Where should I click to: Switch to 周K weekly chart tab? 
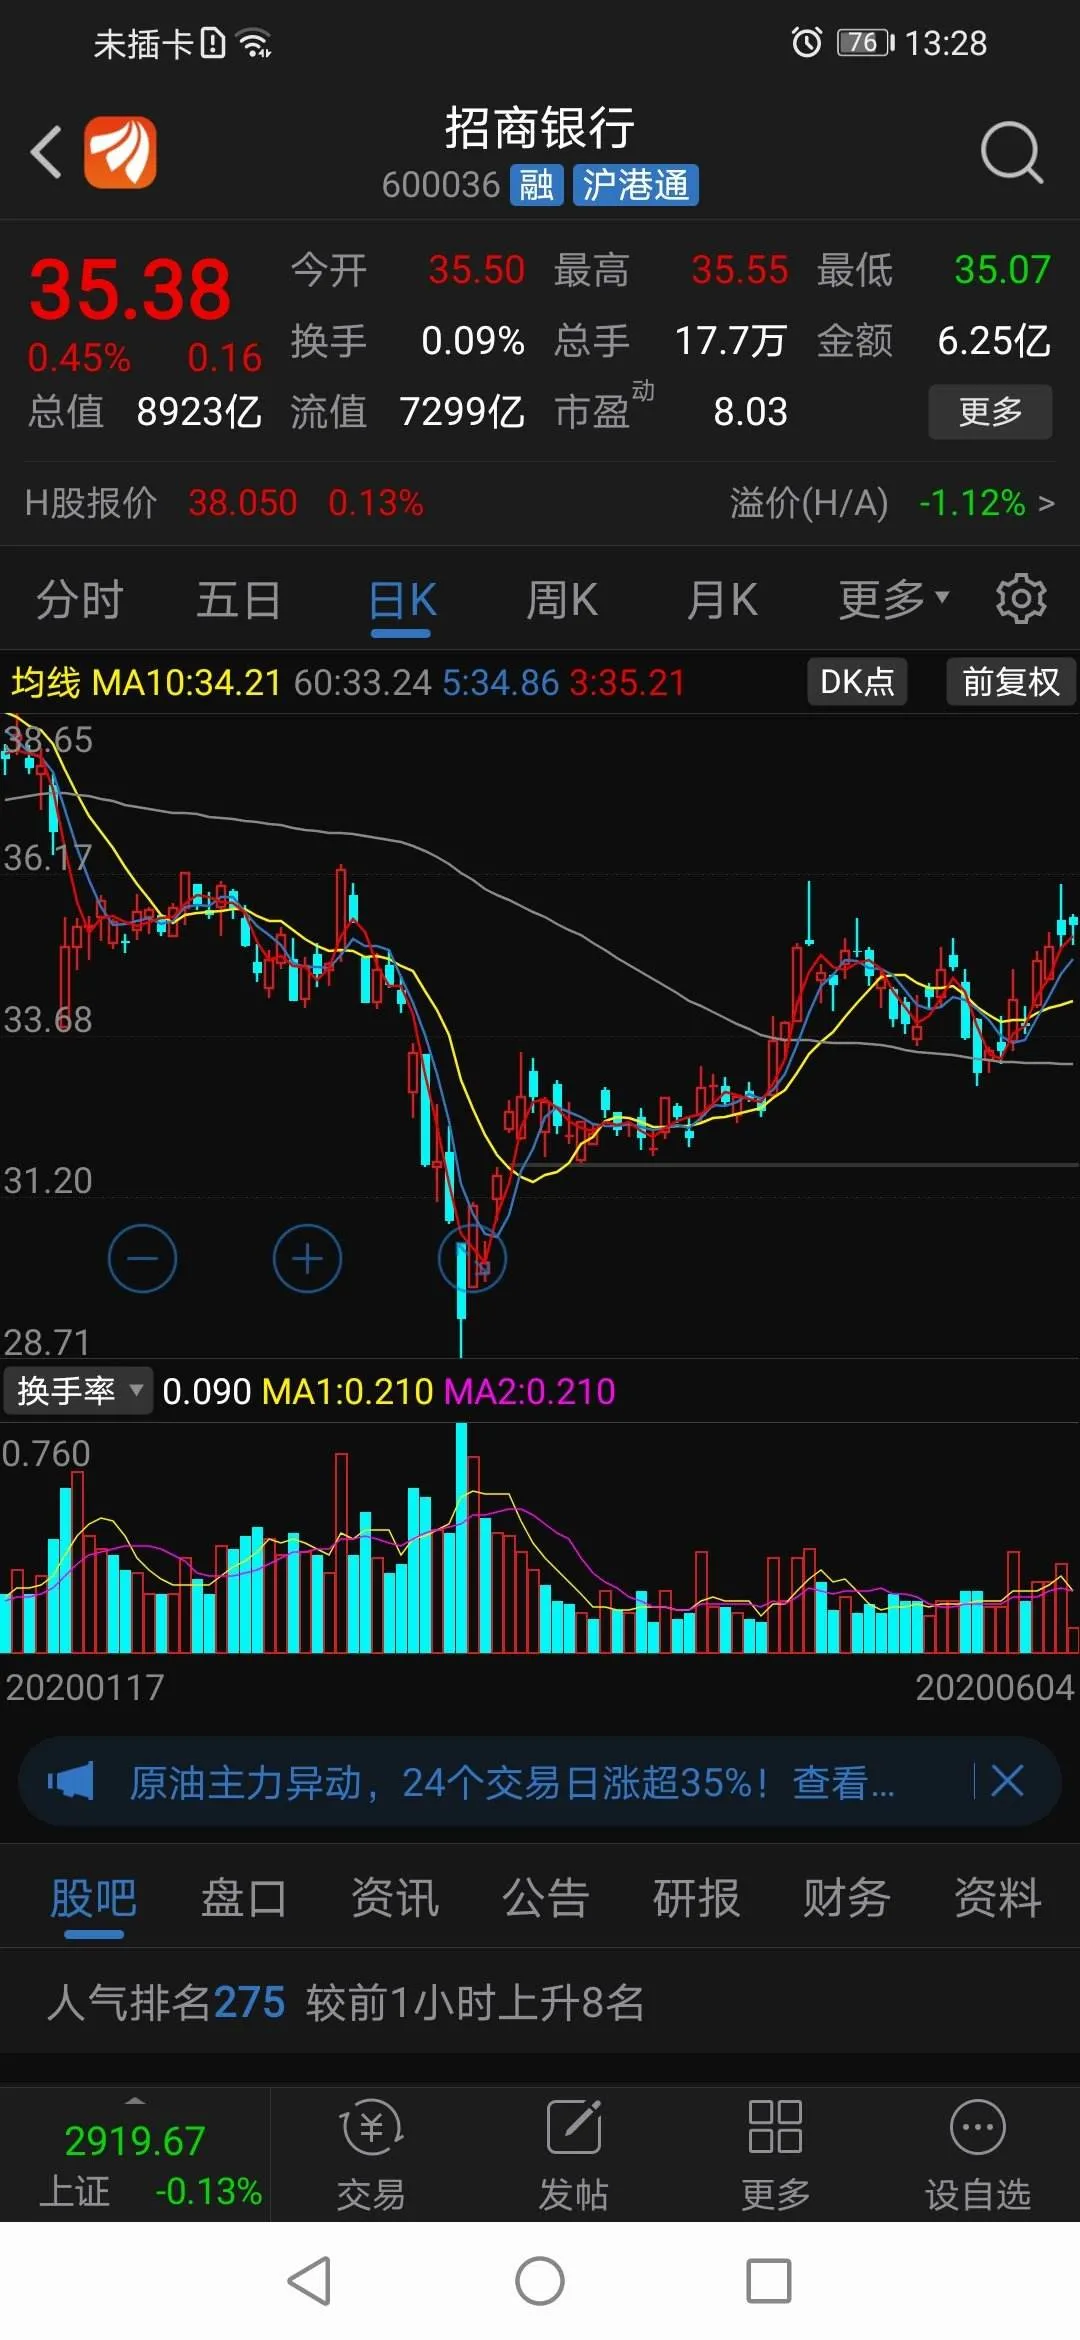tap(562, 600)
